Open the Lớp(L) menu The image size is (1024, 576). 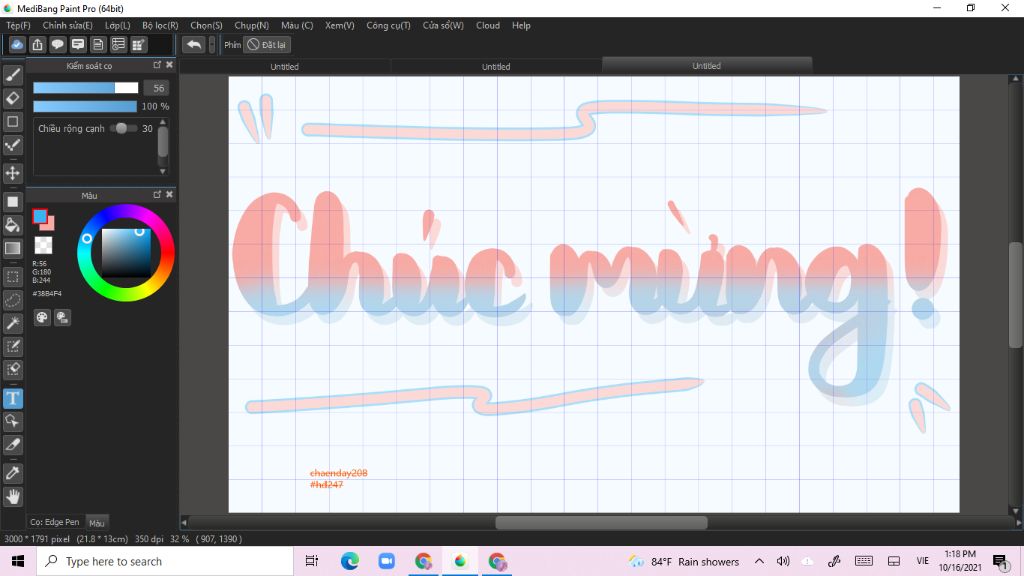(118, 25)
